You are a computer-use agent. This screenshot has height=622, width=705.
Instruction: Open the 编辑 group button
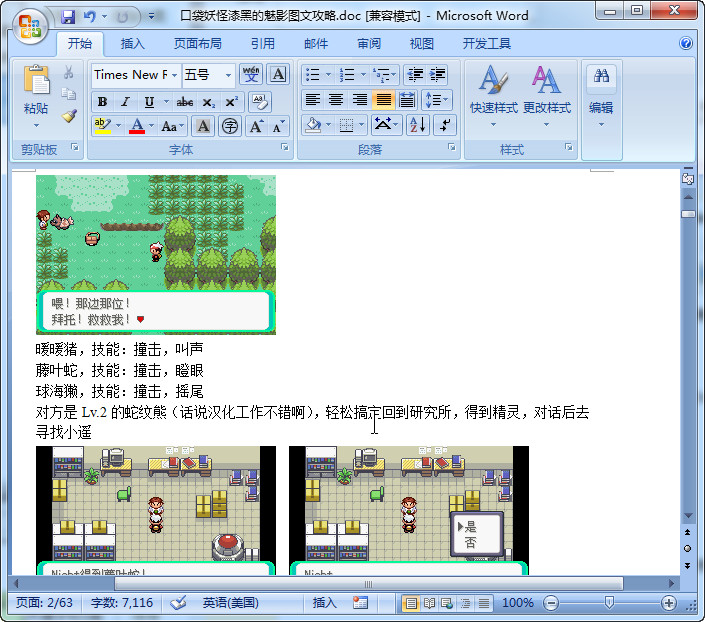coord(601,97)
